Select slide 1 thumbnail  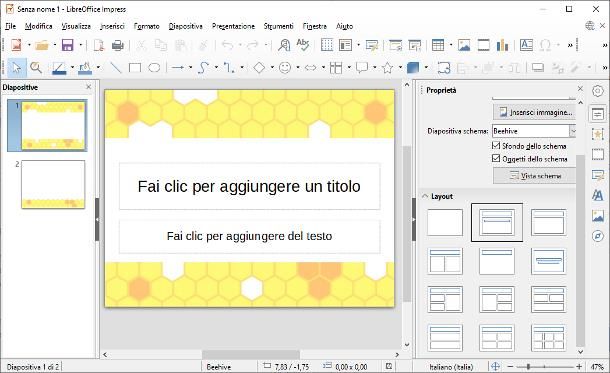tap(54, 125)
